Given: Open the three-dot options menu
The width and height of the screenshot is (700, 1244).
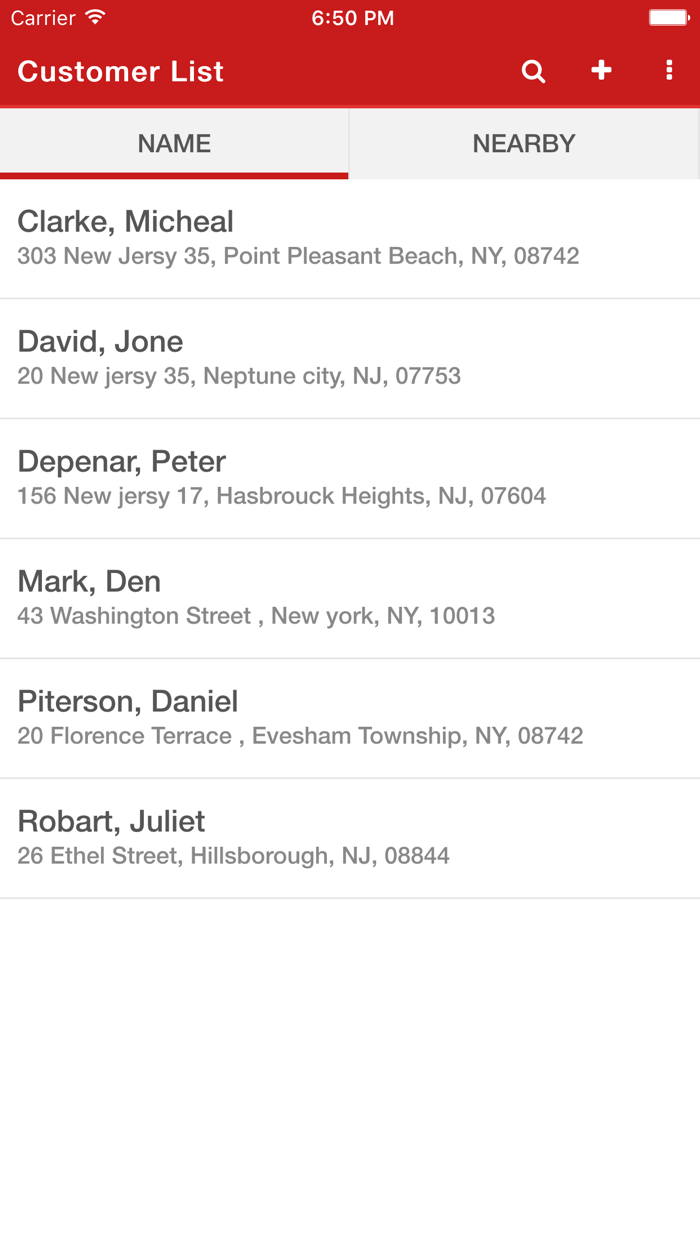Looking at the screenshot, I should 669,71.
